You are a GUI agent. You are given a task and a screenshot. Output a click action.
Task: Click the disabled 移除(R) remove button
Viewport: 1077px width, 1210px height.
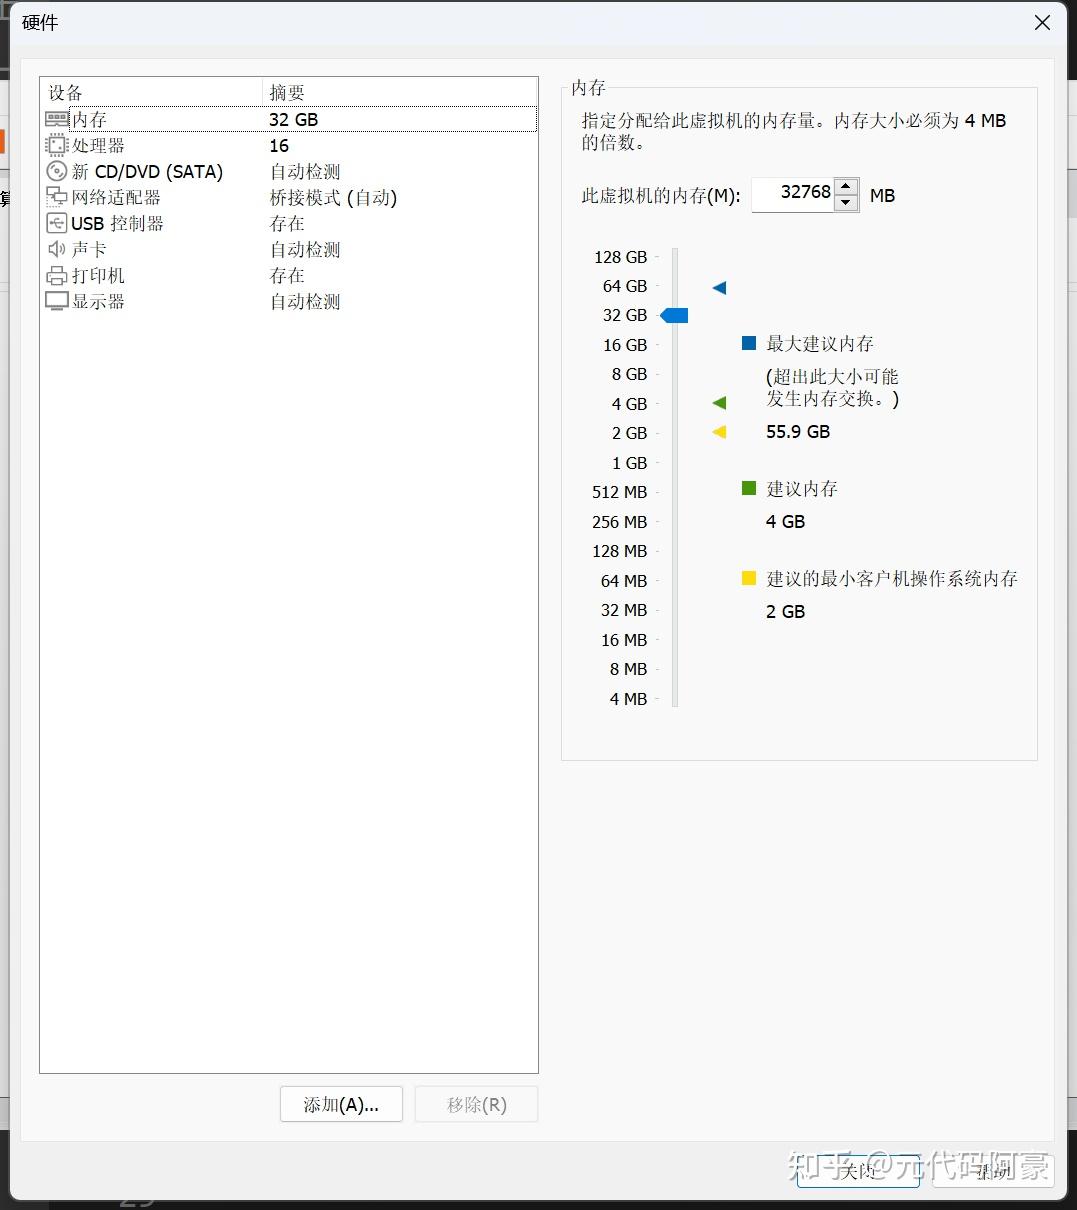[x=476, y=1104]
